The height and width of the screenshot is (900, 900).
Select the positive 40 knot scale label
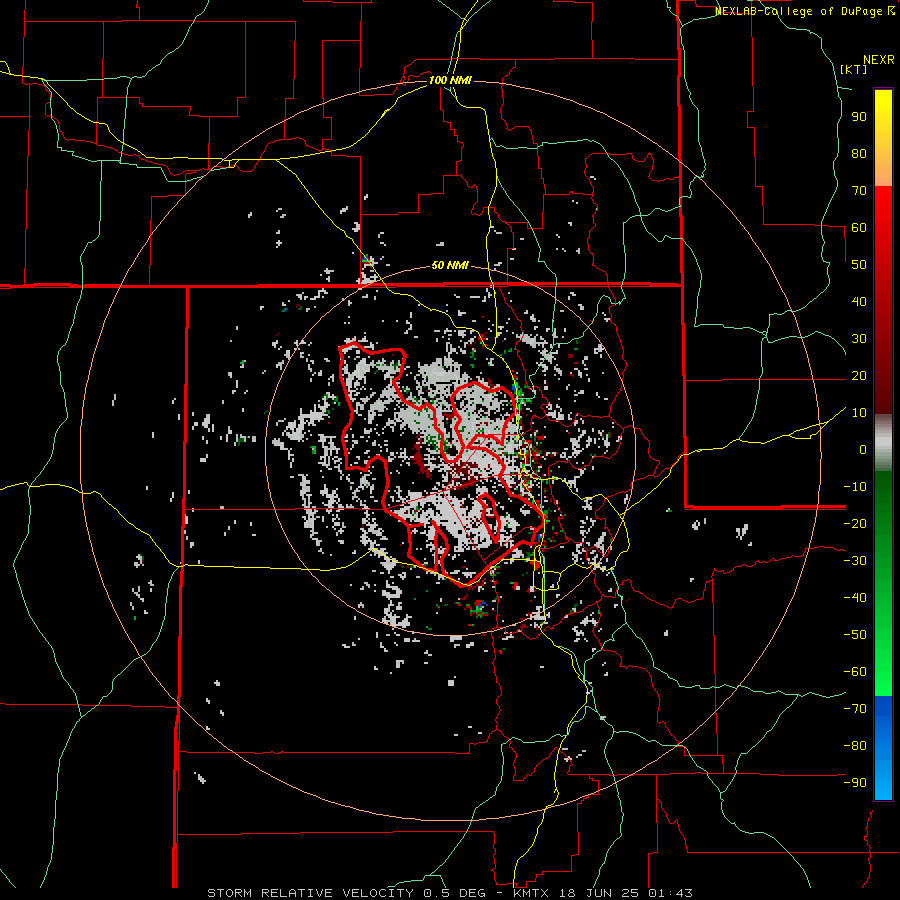[x=859, y=301]
